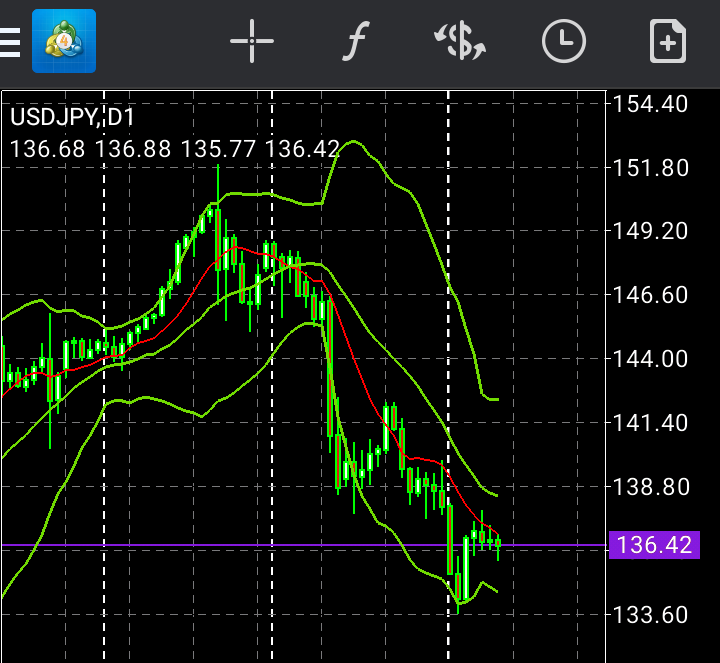Open new order document-plus icon
The height and width of the screenshot is (663, 720).
(x=668, y=41)
